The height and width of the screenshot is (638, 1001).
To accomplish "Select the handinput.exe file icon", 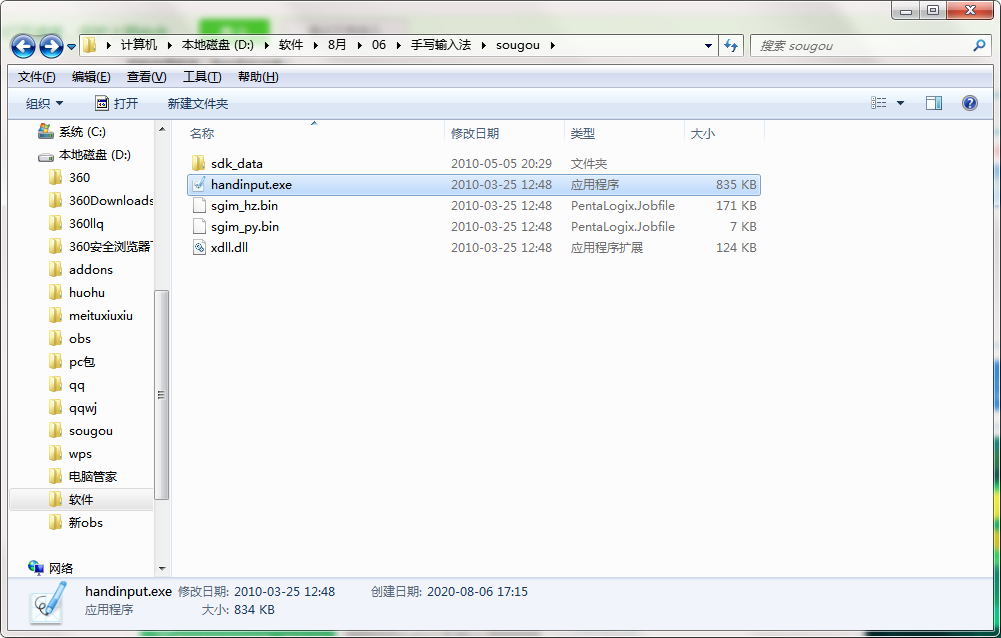I will coord(199,185).
